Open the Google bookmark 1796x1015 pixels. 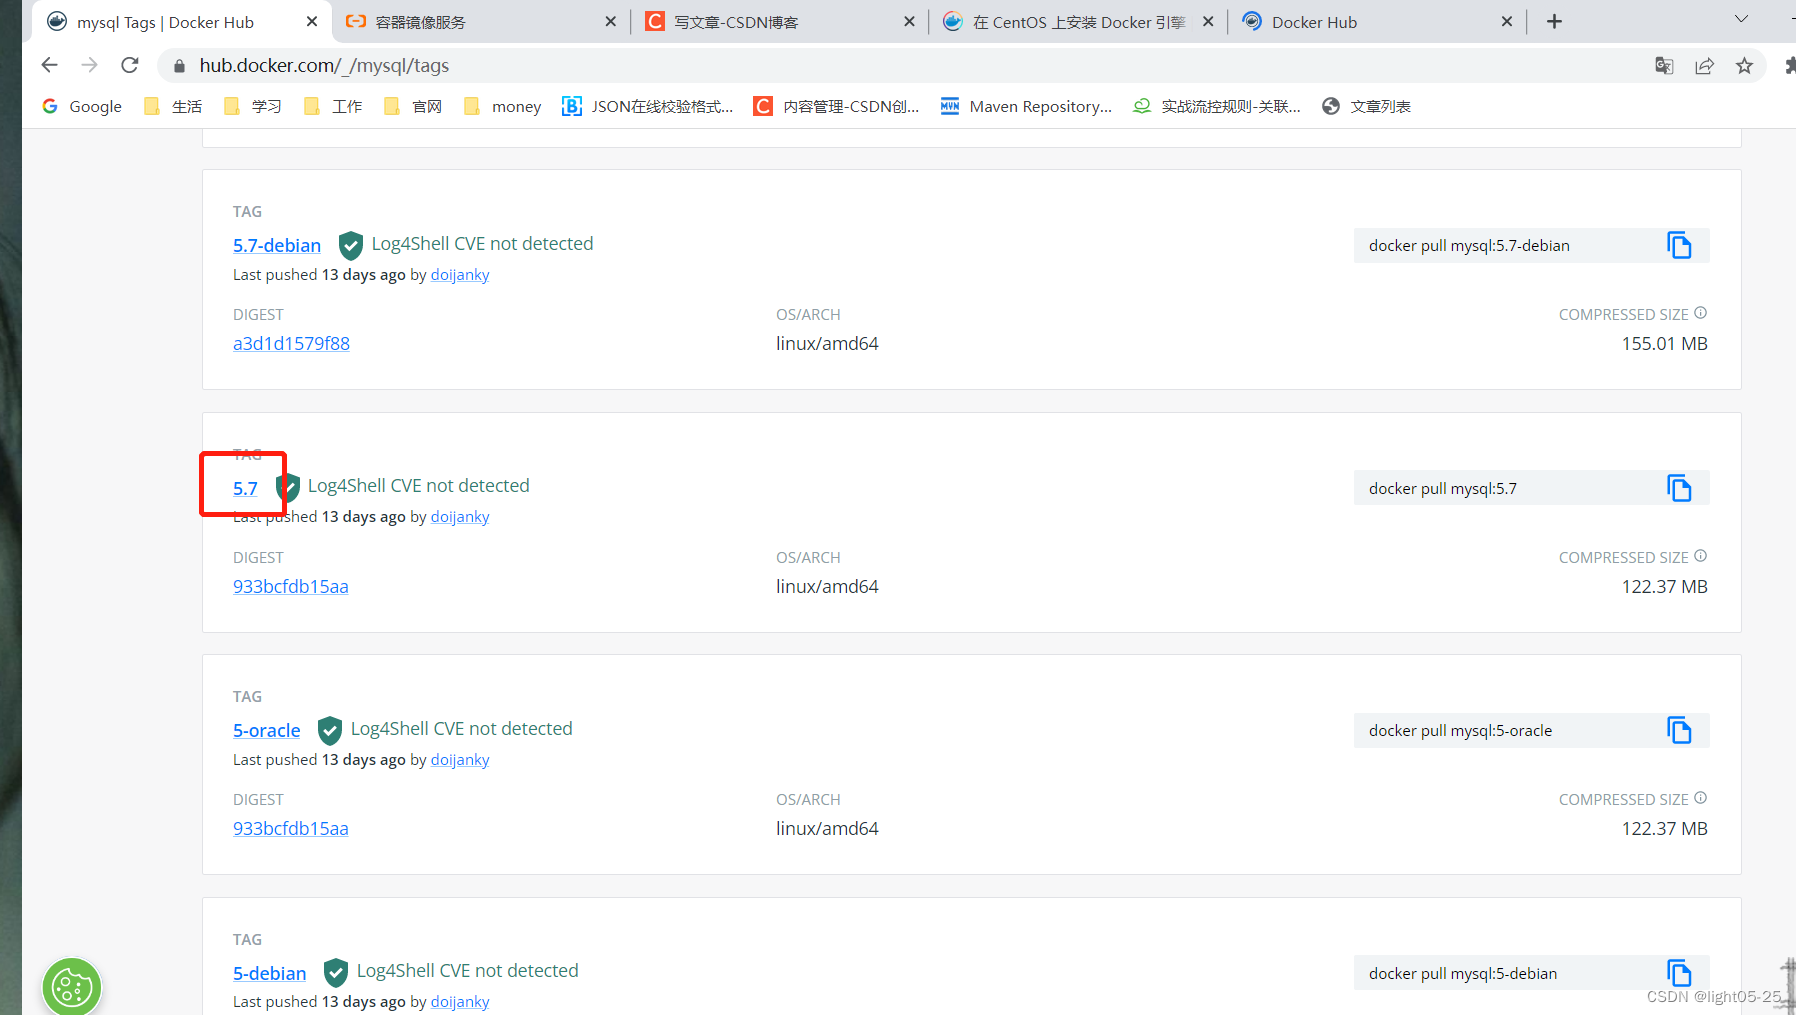click(82, 106)
